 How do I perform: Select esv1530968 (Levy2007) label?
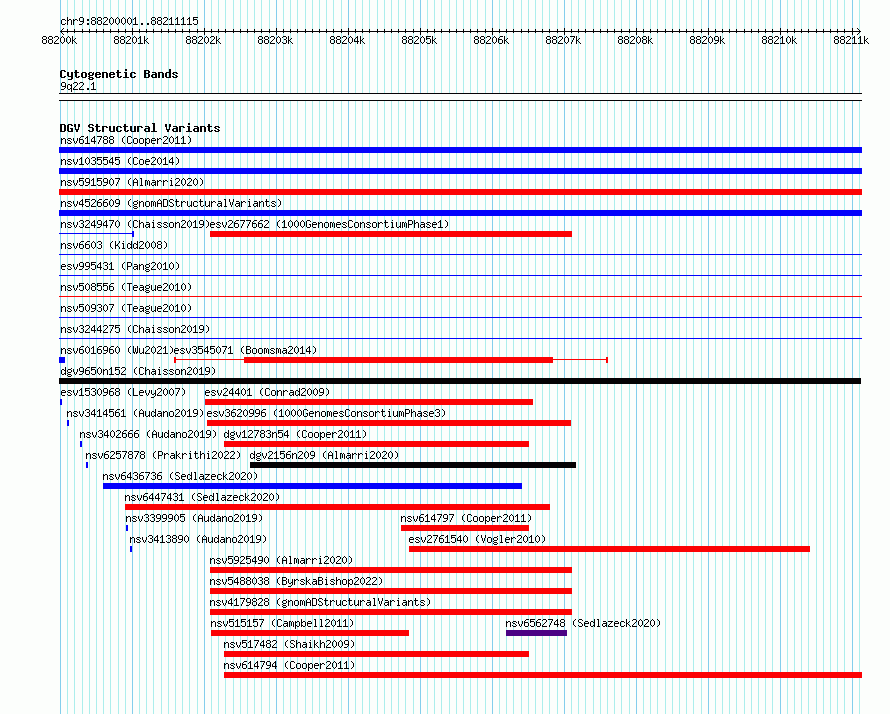[x=123, y=392]
